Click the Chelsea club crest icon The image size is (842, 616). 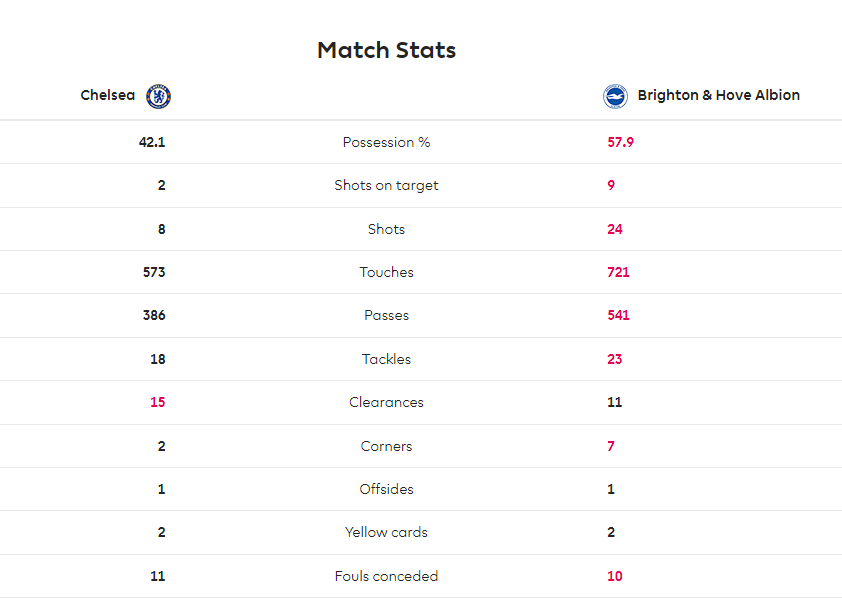coord(158,96)
